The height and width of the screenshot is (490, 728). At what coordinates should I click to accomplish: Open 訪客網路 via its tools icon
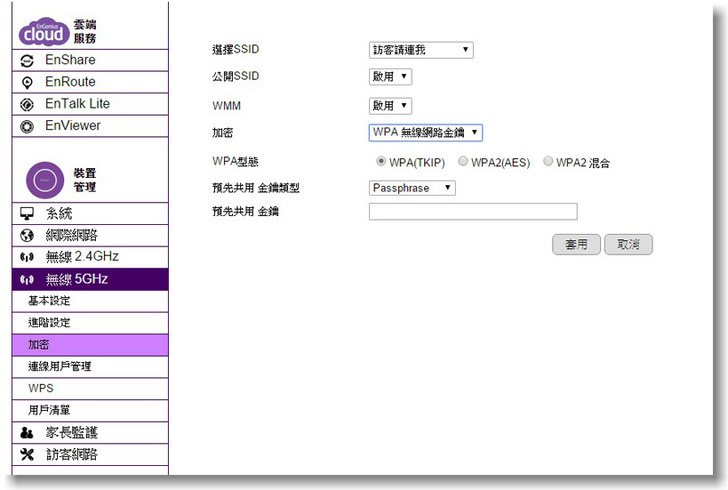(27, 455)
